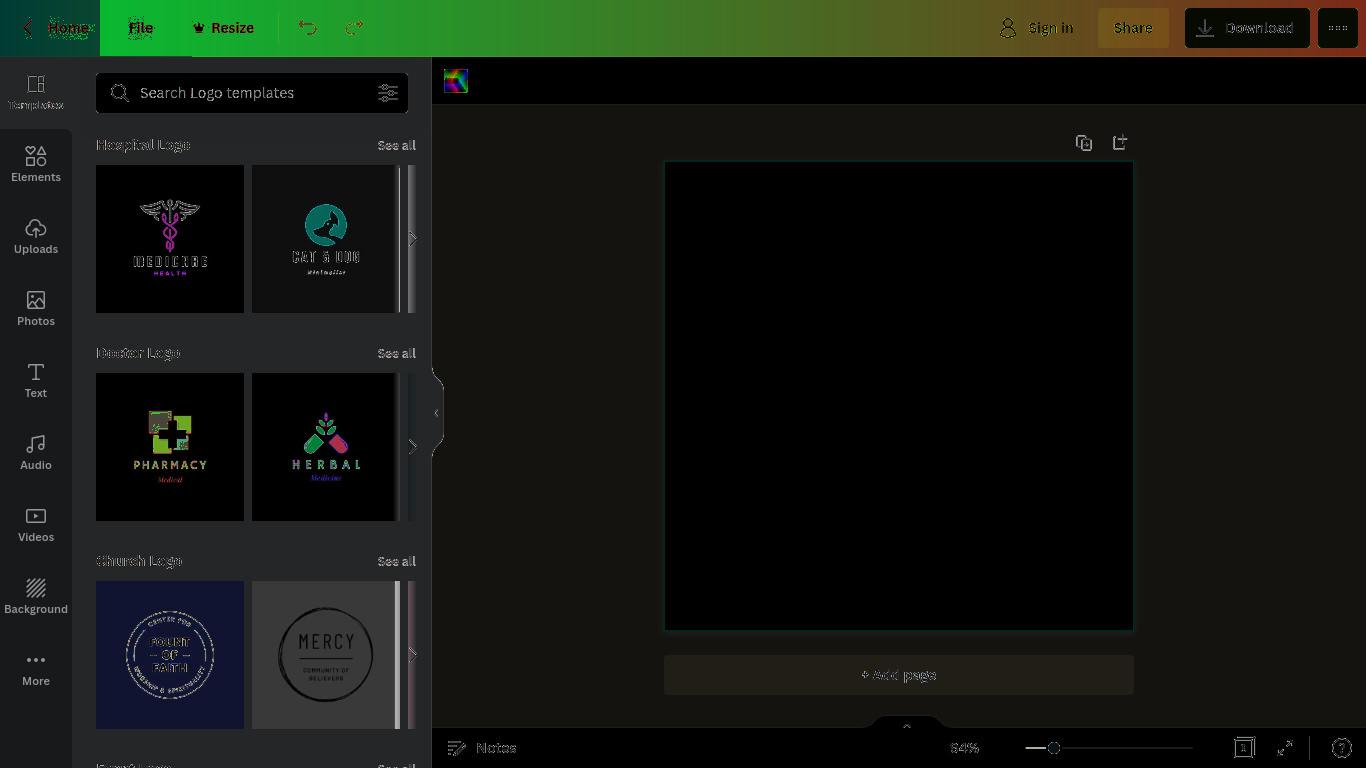Open the canvas color picker swatch

click(x=456, y=81)
